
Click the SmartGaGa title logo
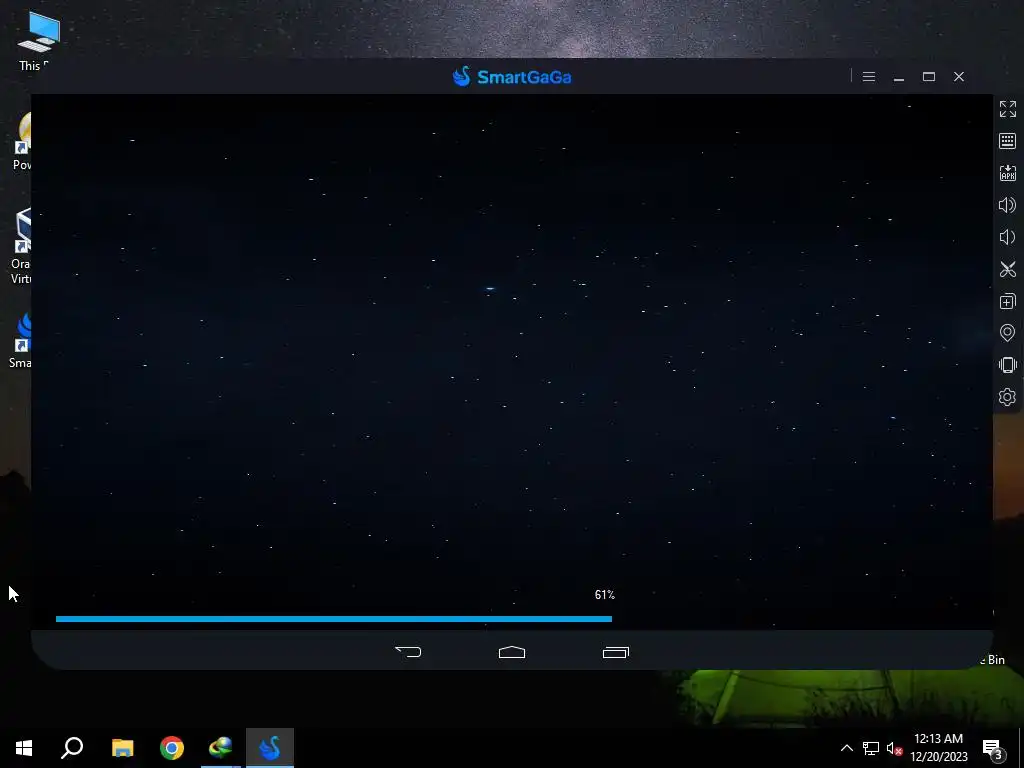[512, 77]
